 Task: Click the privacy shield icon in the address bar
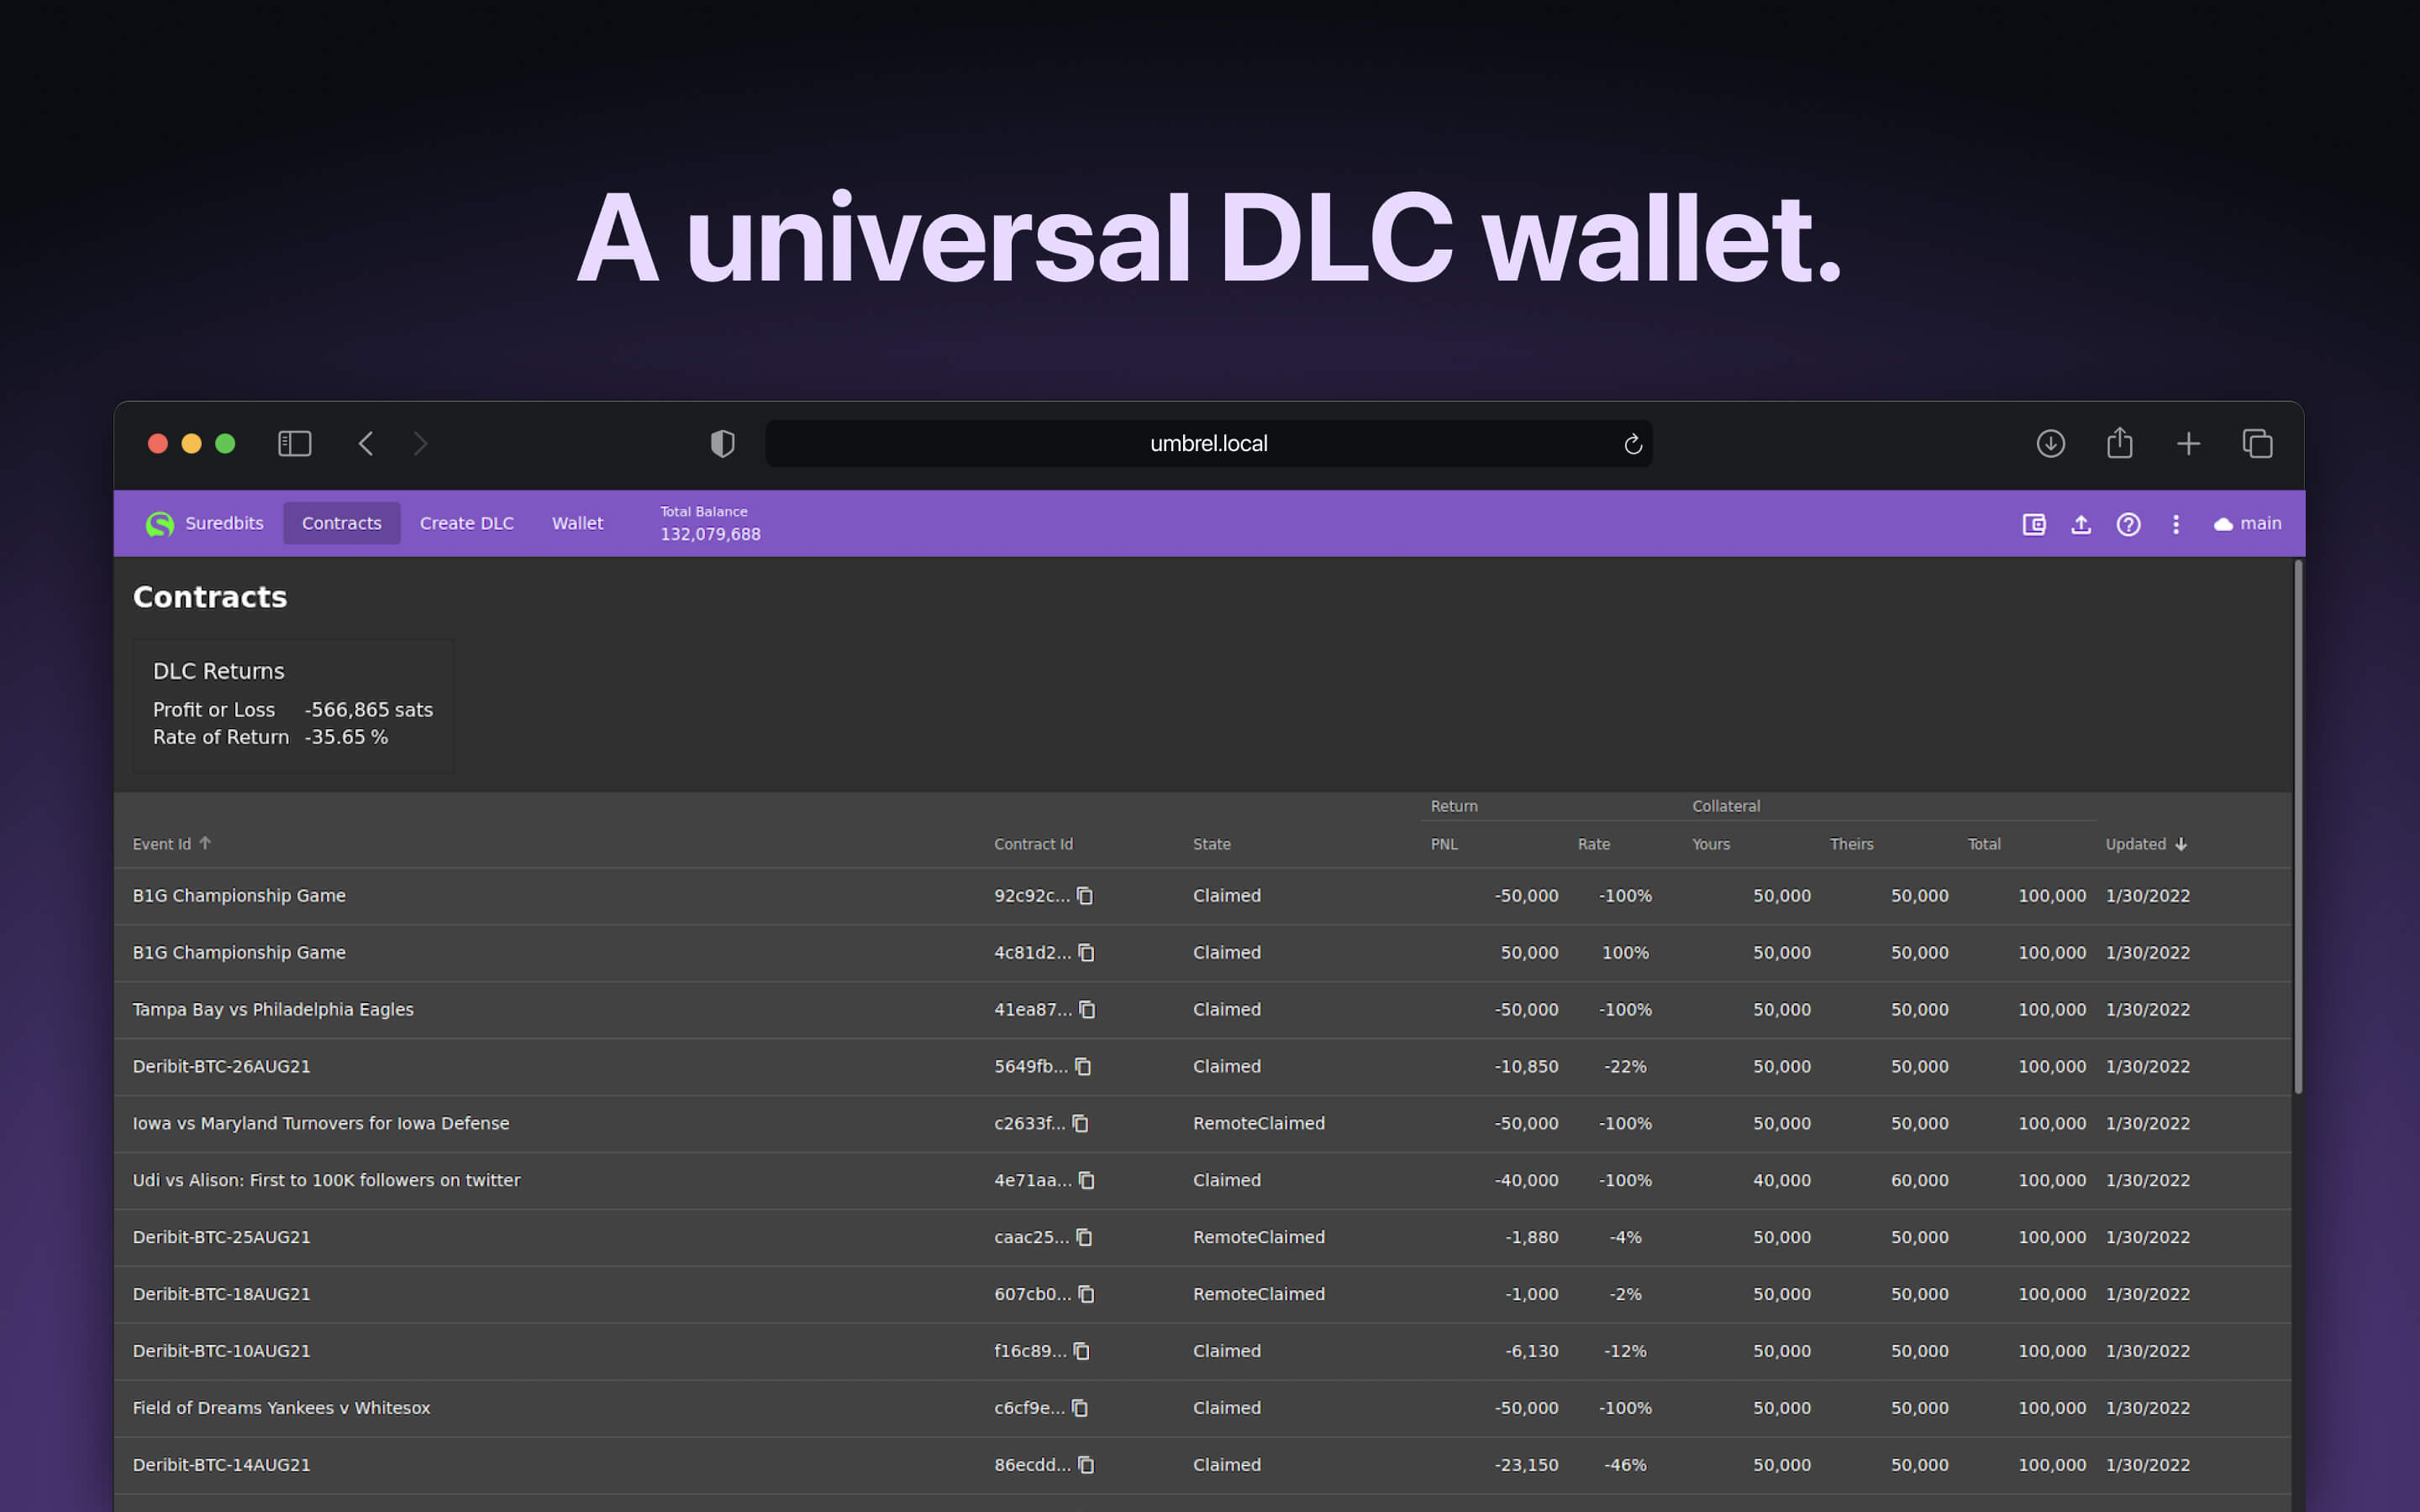point(722,443)
